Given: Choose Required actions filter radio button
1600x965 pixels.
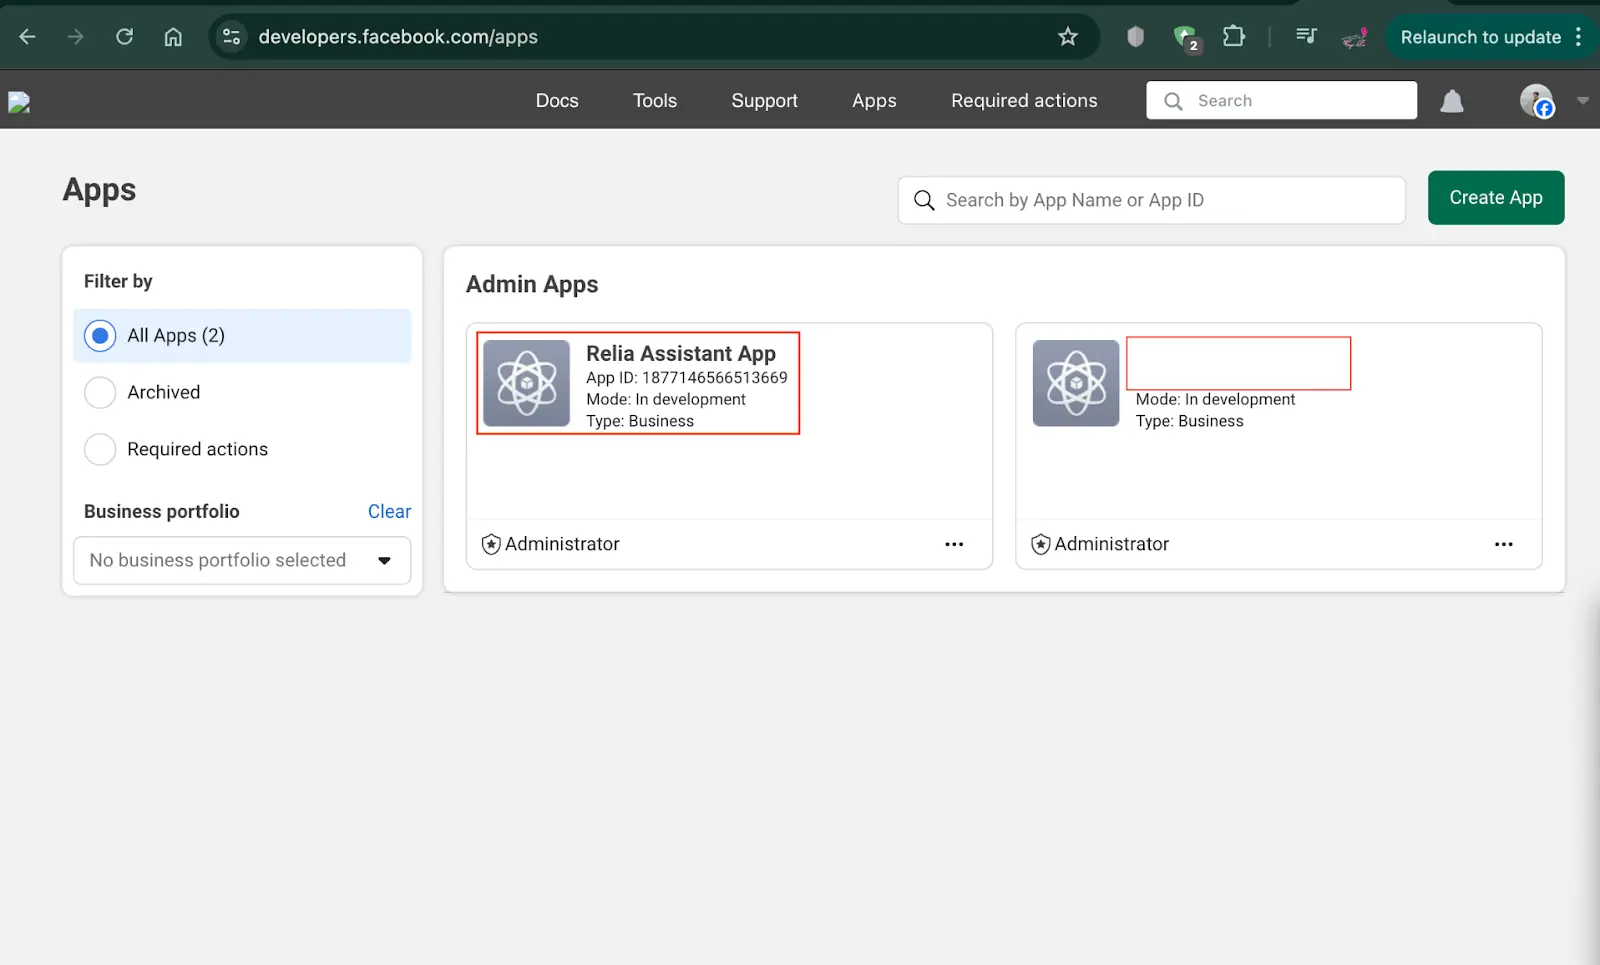Looking at the screenshot, I should 100,450.
